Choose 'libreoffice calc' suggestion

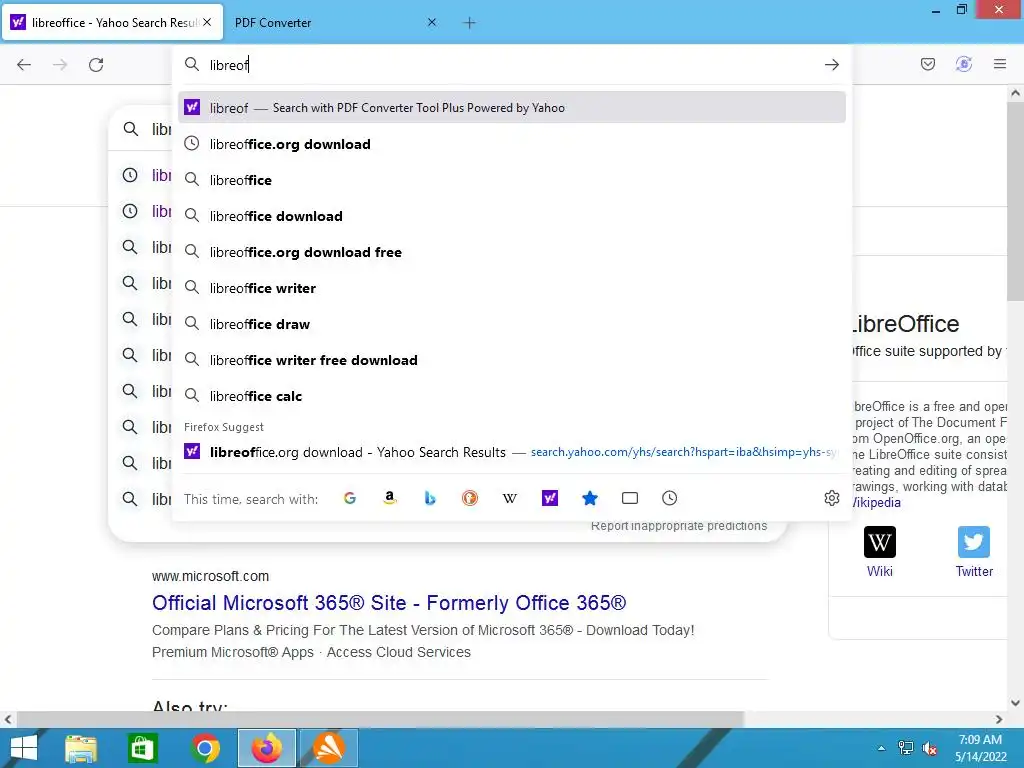coord(512,396)
